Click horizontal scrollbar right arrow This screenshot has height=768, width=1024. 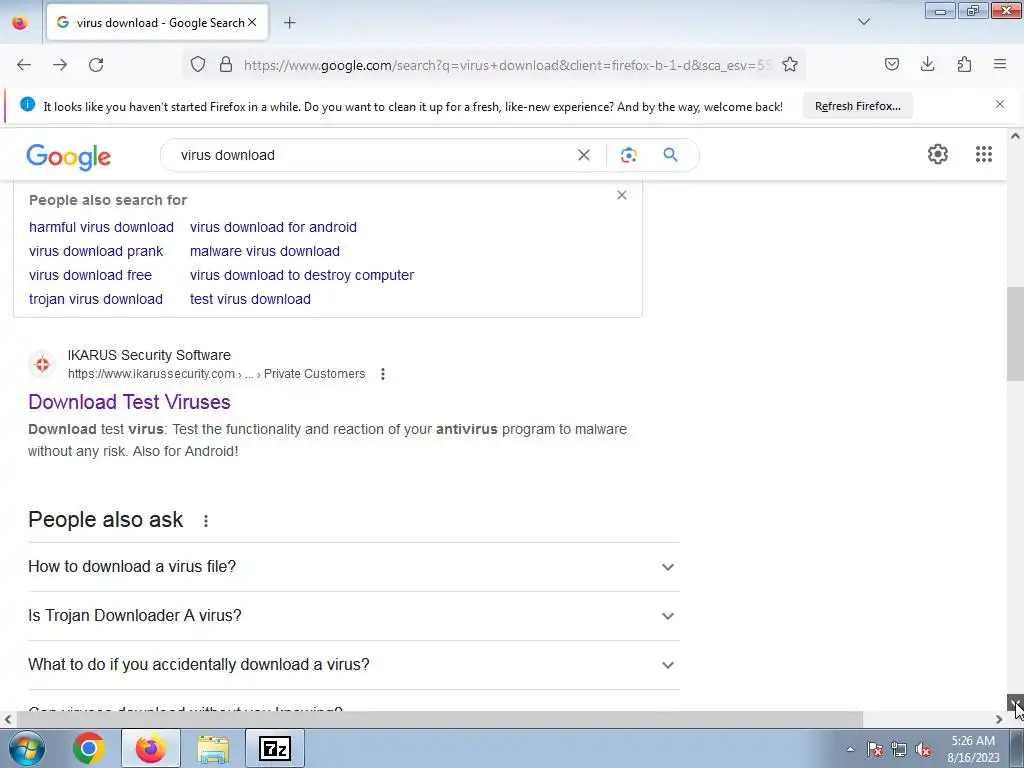[x=999, y=720]
